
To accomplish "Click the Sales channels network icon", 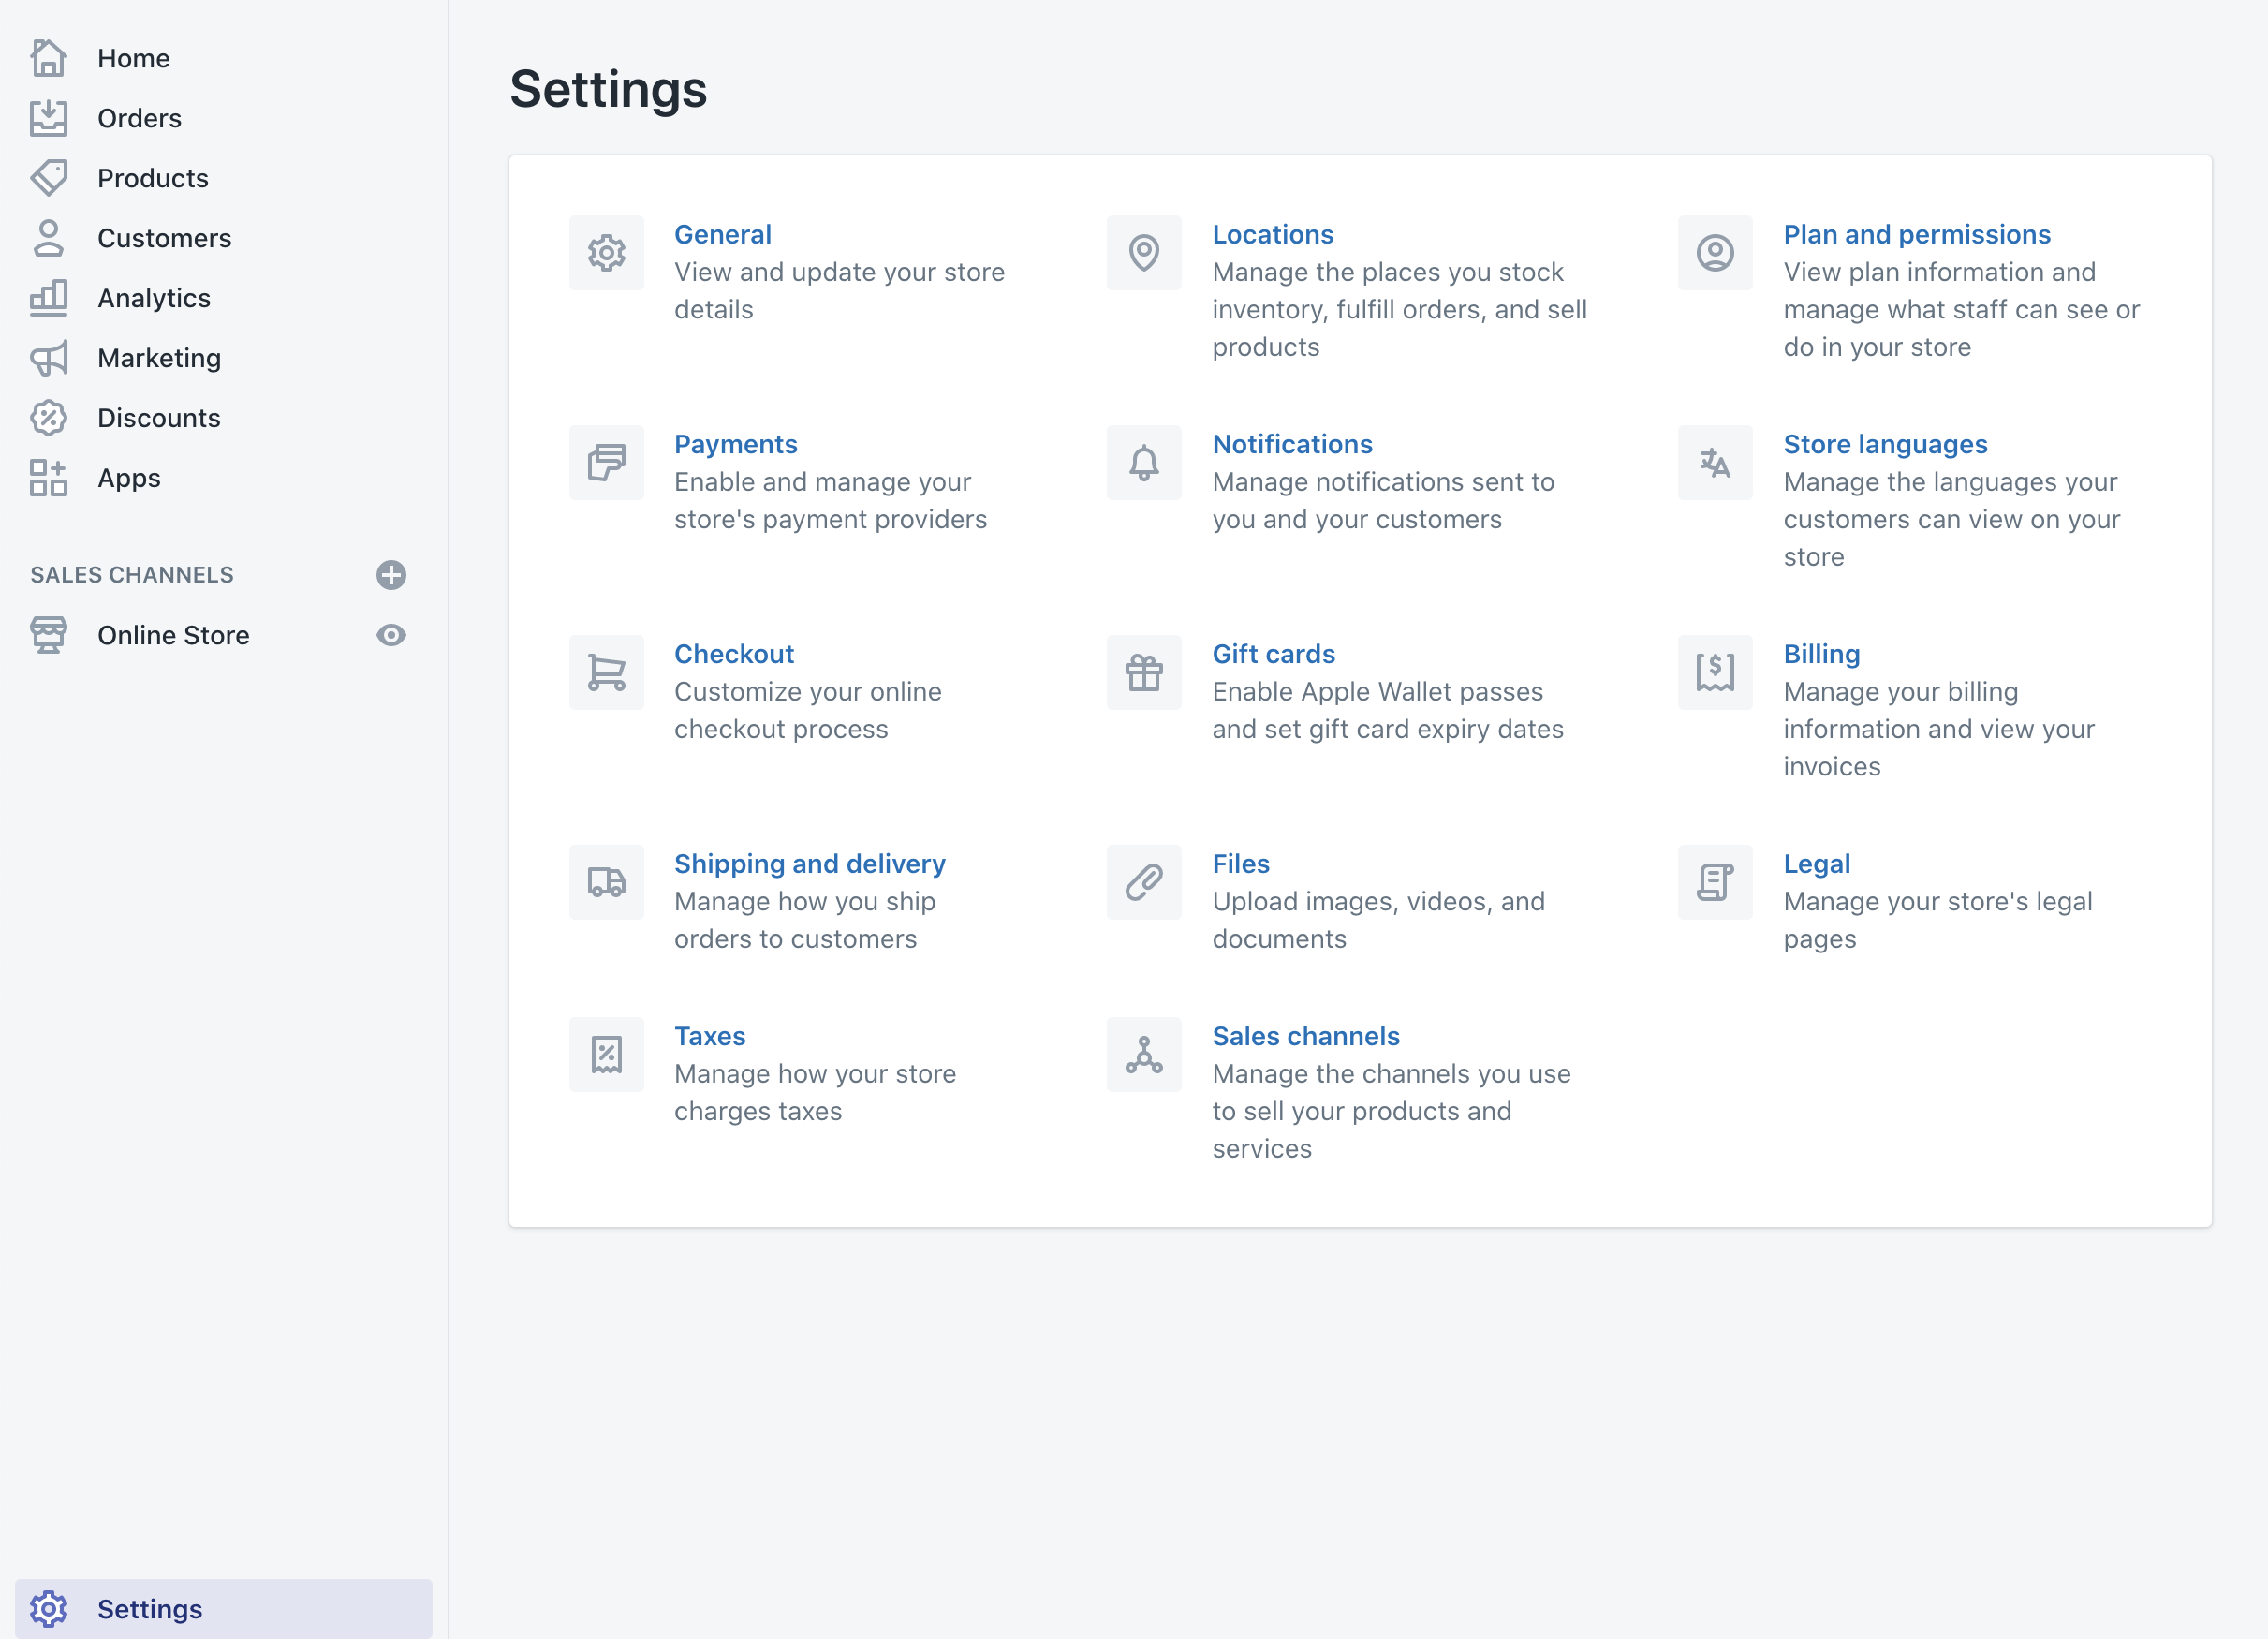I will [1143, 1055].
